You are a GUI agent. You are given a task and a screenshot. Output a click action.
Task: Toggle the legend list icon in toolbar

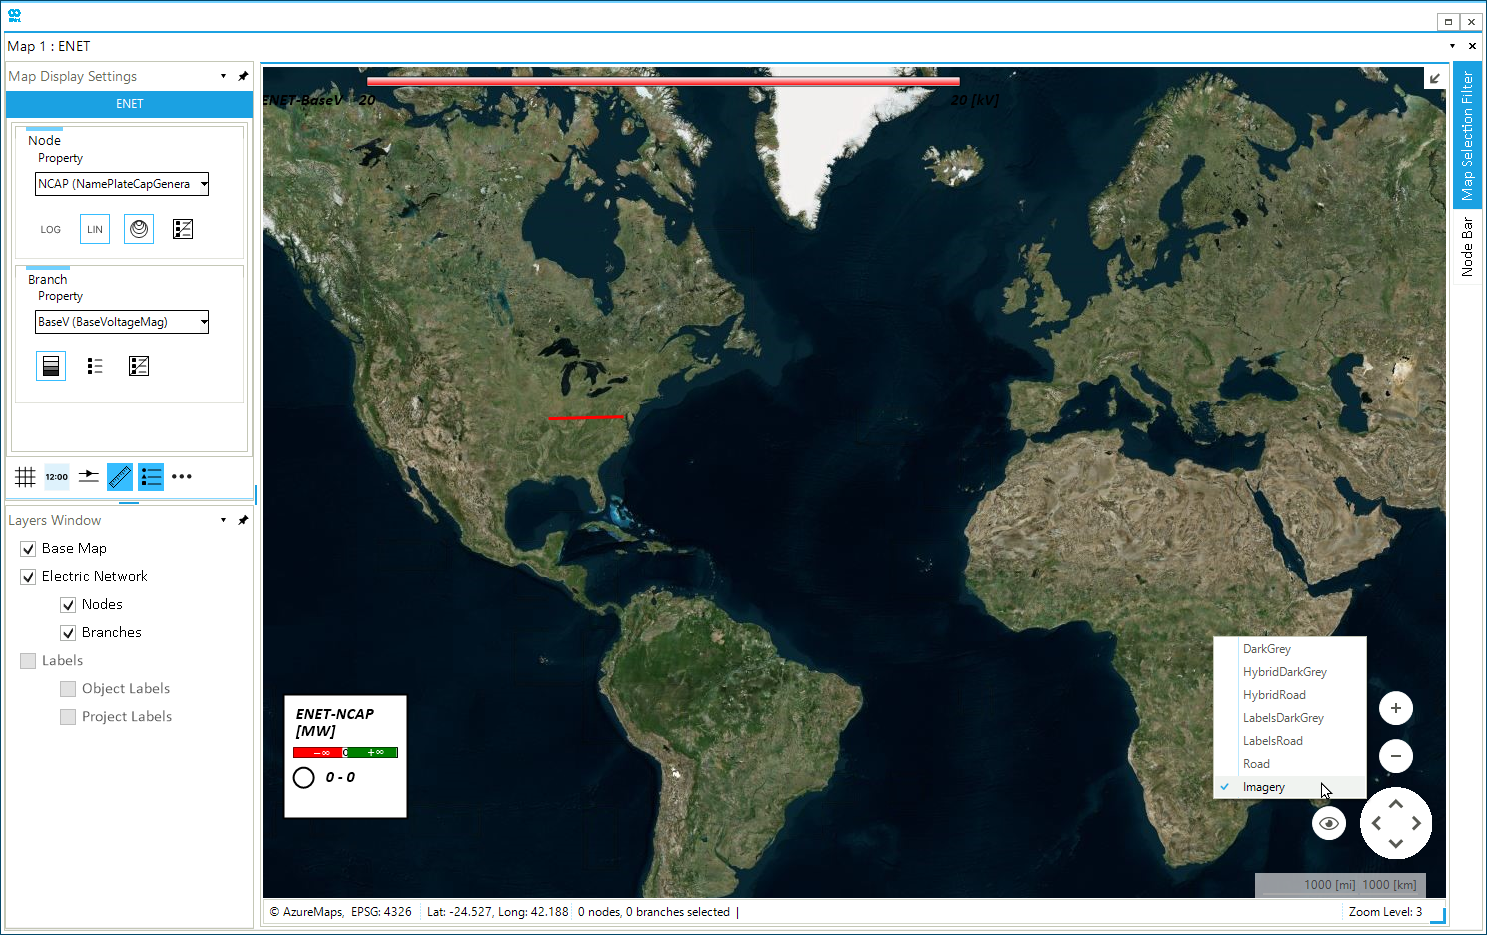(151, 477)
